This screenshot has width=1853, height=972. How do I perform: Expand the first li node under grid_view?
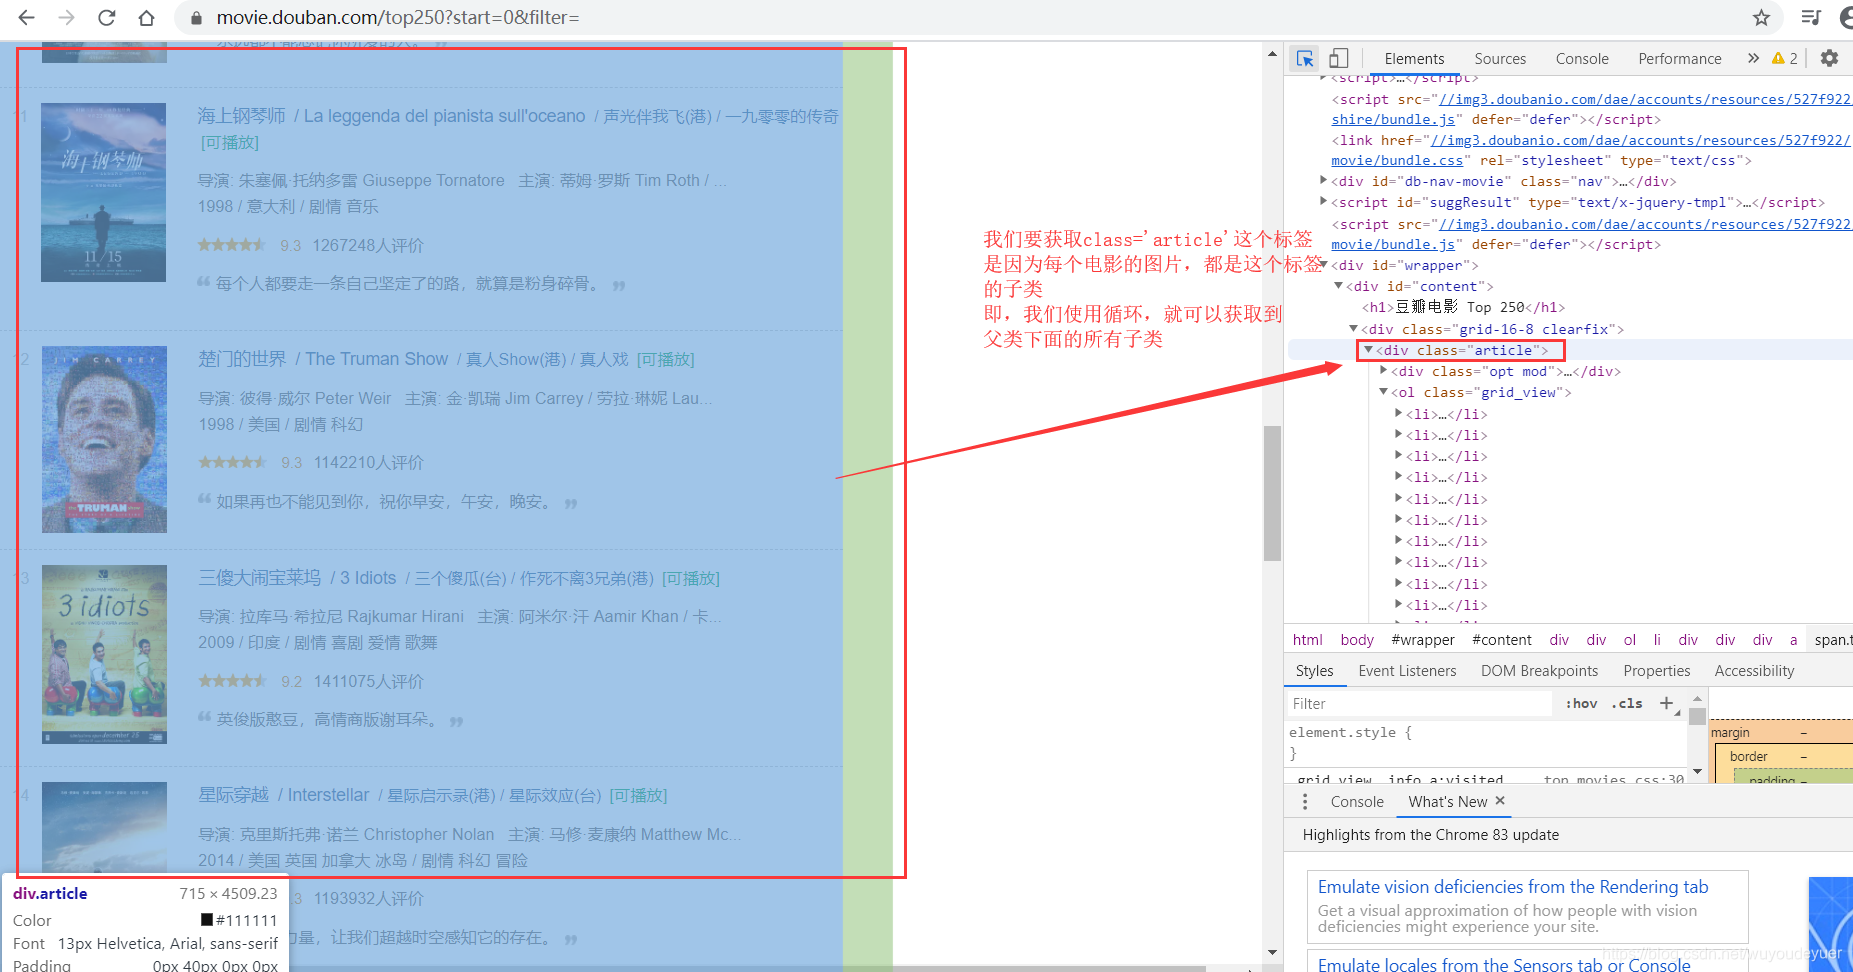coord(1398,414)
